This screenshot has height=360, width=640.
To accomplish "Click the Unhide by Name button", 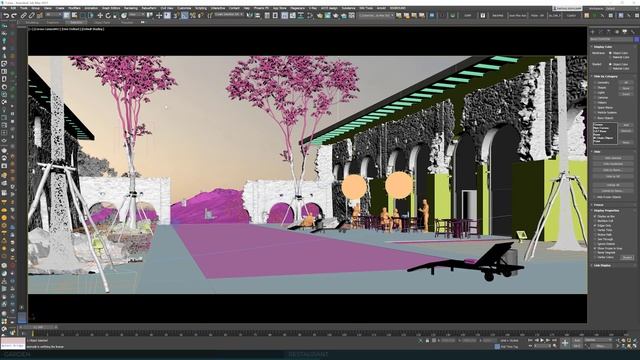I will click(x=613, y=191).
